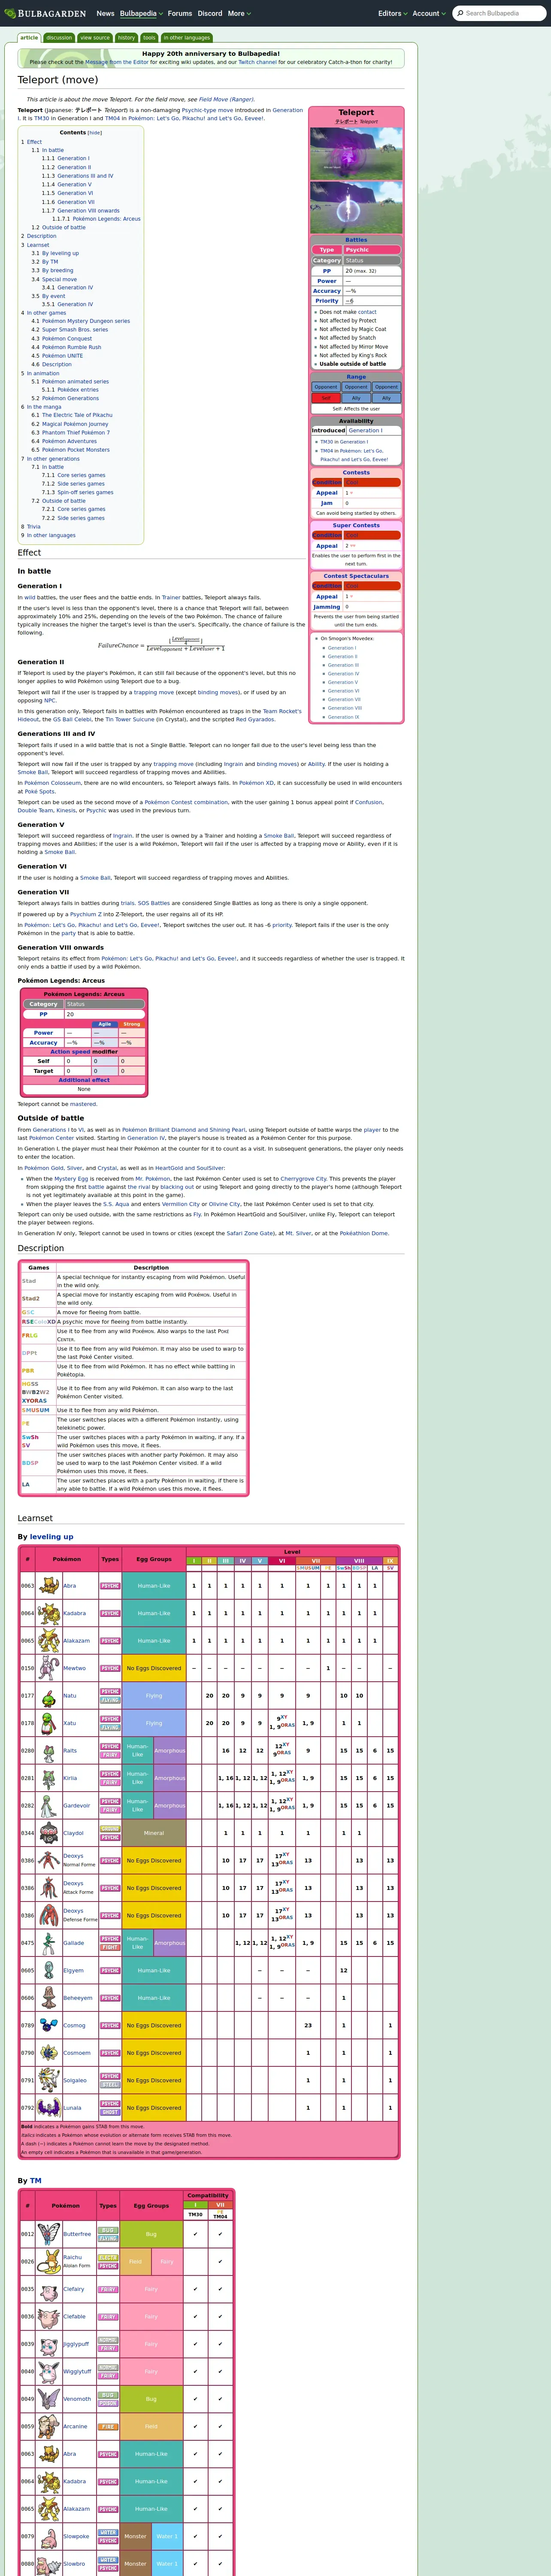This screenshot has height=2576, width=551.
Task: Click the 'Flying' egg group cell for Natu
Action: click(154, 1695)
